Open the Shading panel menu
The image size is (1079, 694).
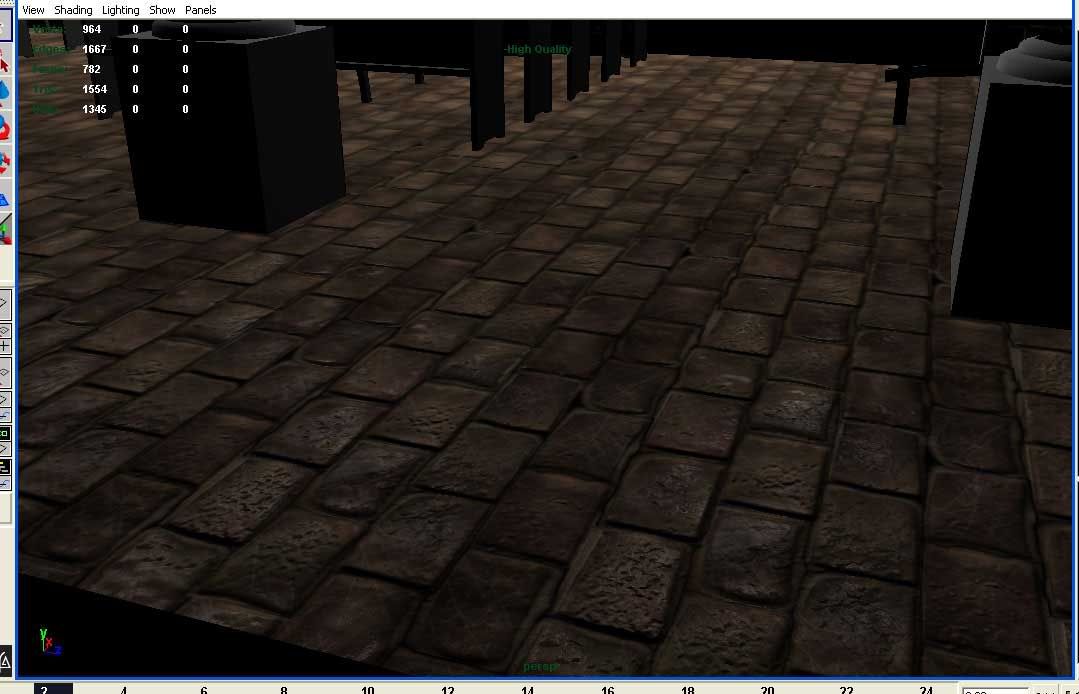[x=73, y=10]
